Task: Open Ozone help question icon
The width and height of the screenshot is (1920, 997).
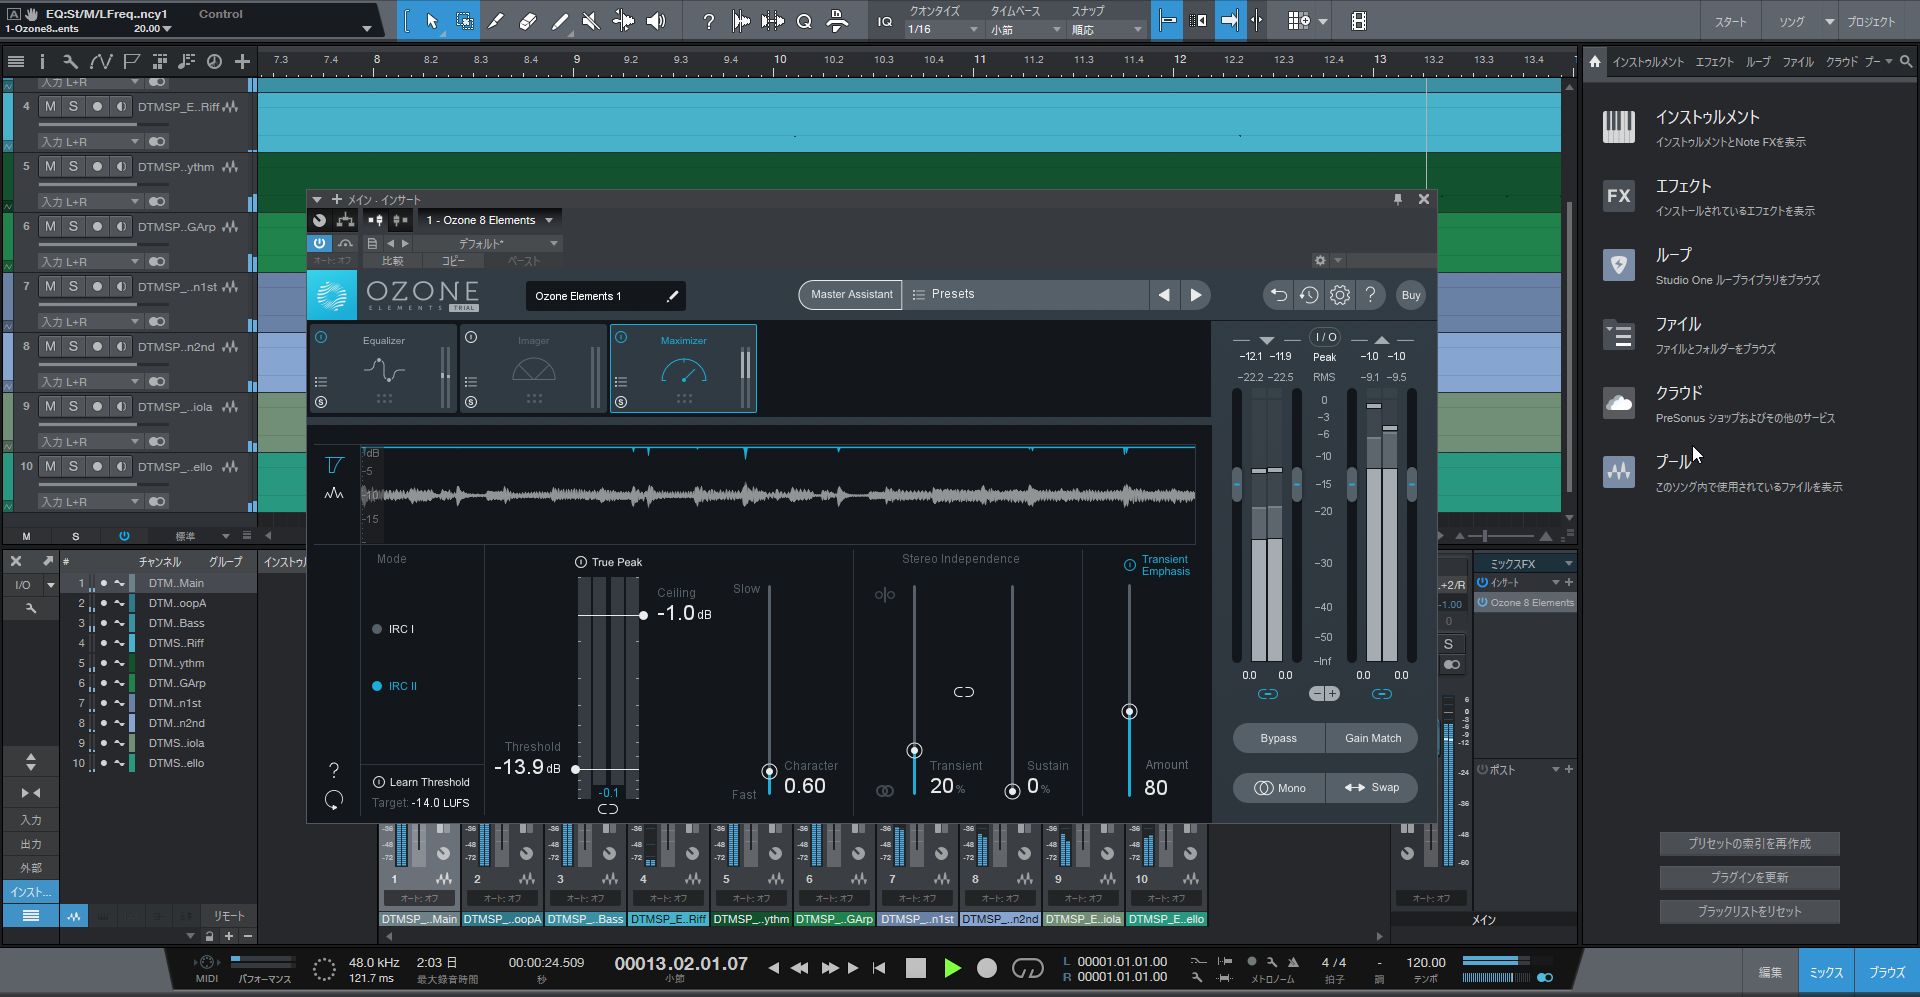Action: (x=1371, y=295)
